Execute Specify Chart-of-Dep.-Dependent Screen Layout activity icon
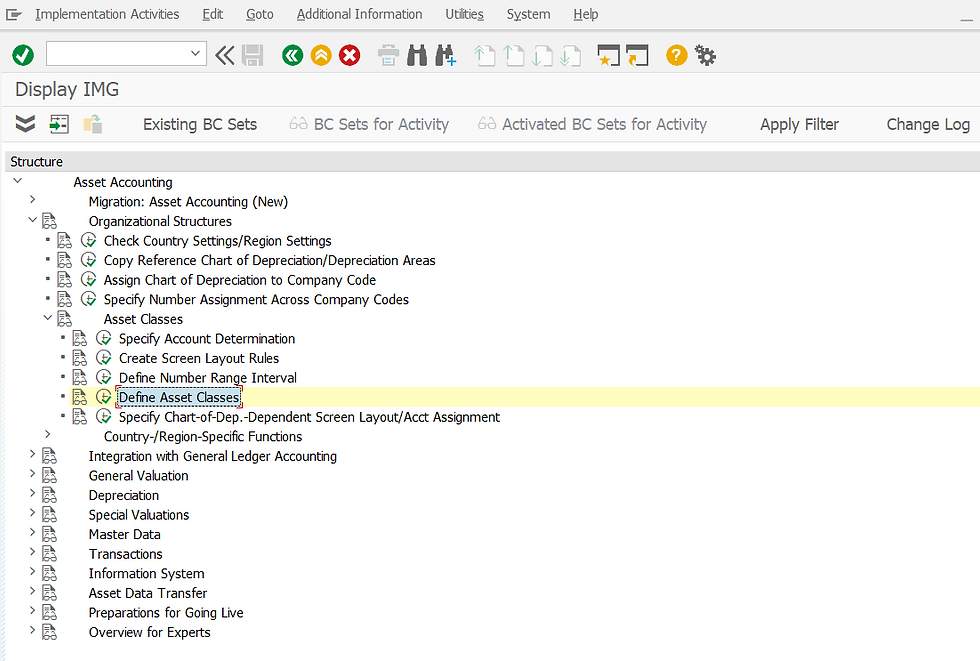Viewport: 980px width, 661px height. click(104, 417)
